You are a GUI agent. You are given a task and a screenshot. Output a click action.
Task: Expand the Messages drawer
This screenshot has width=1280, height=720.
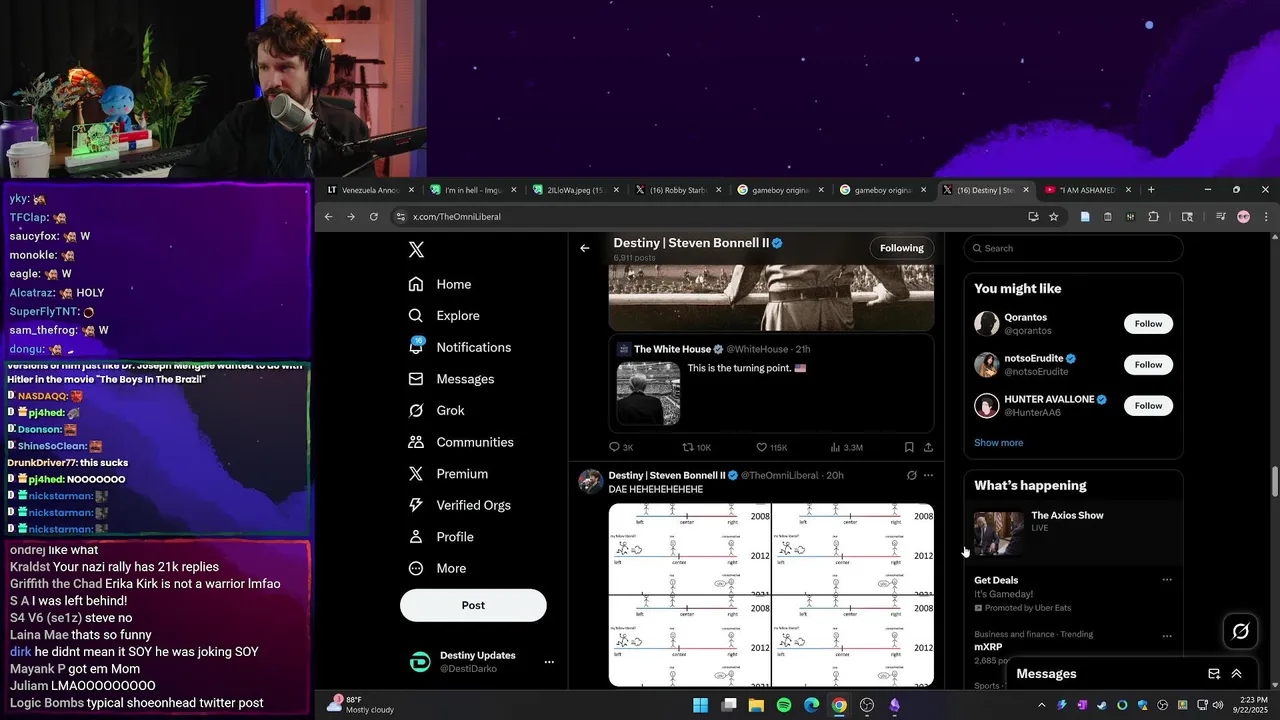[1236, 674]
